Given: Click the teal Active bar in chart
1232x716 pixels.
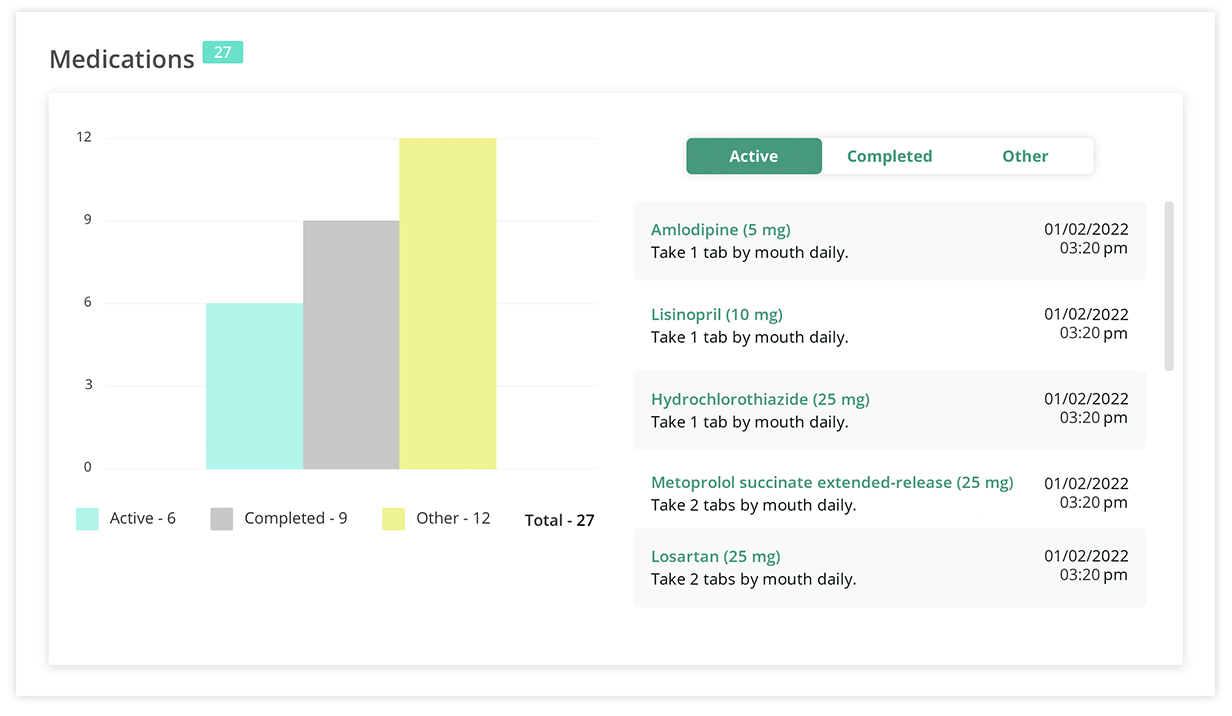Looking at the screenshot, I should [x=254, y=386].
